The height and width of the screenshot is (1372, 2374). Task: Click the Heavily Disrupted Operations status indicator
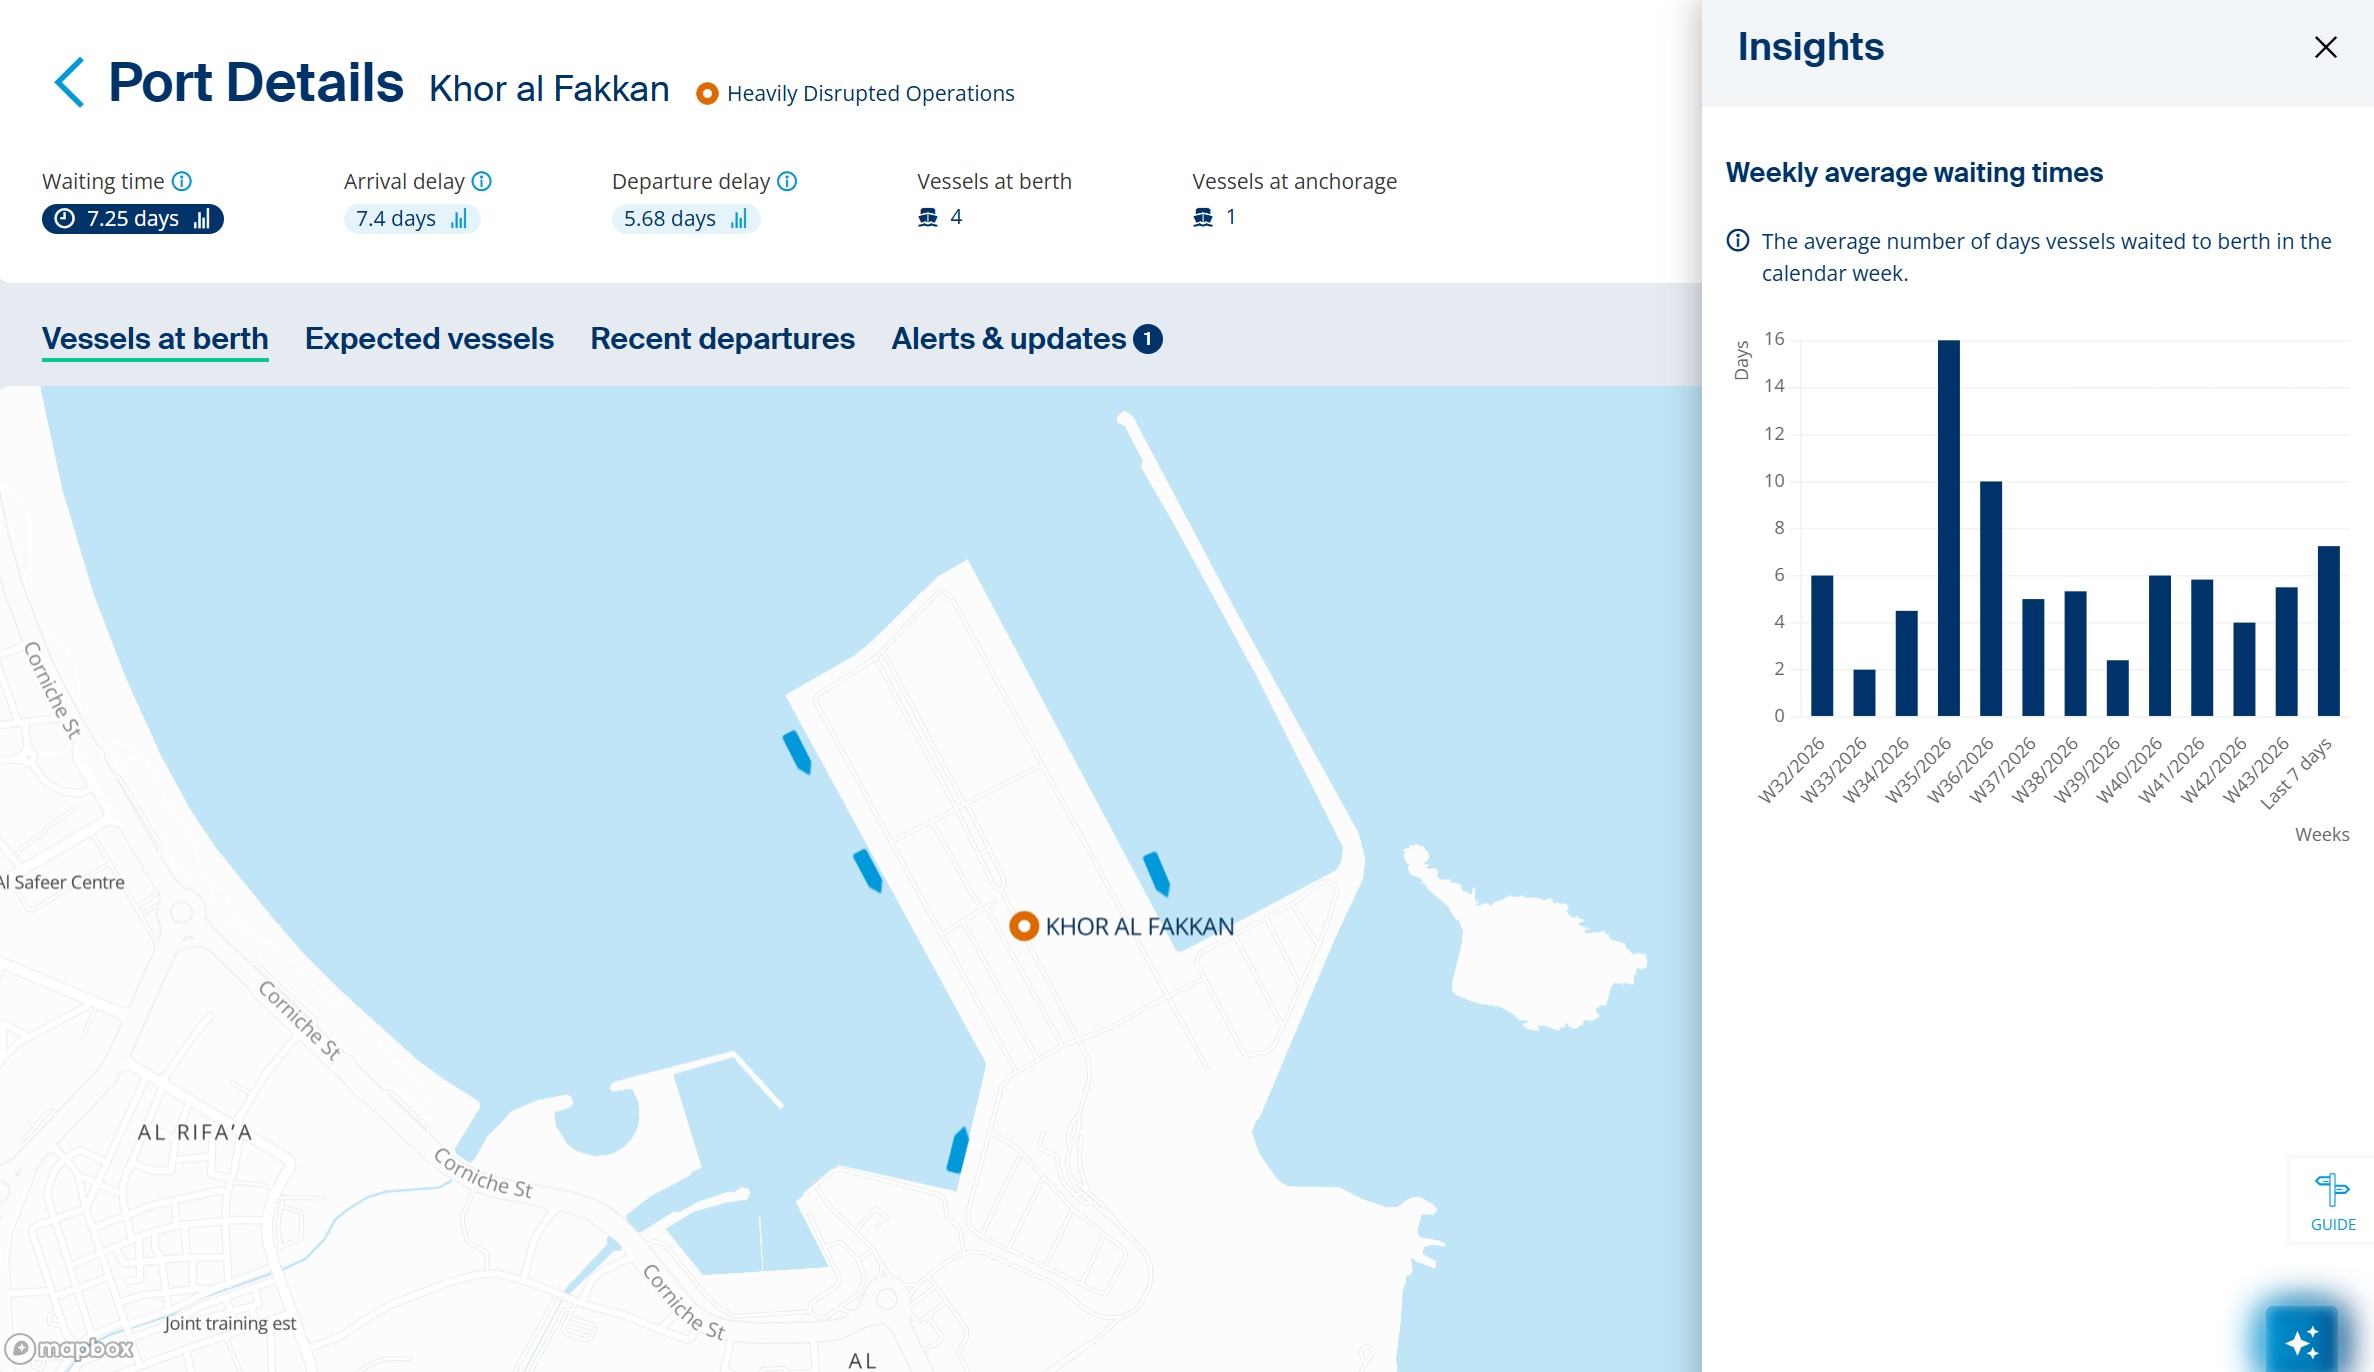pyautogui.click(x=856, y=93)
